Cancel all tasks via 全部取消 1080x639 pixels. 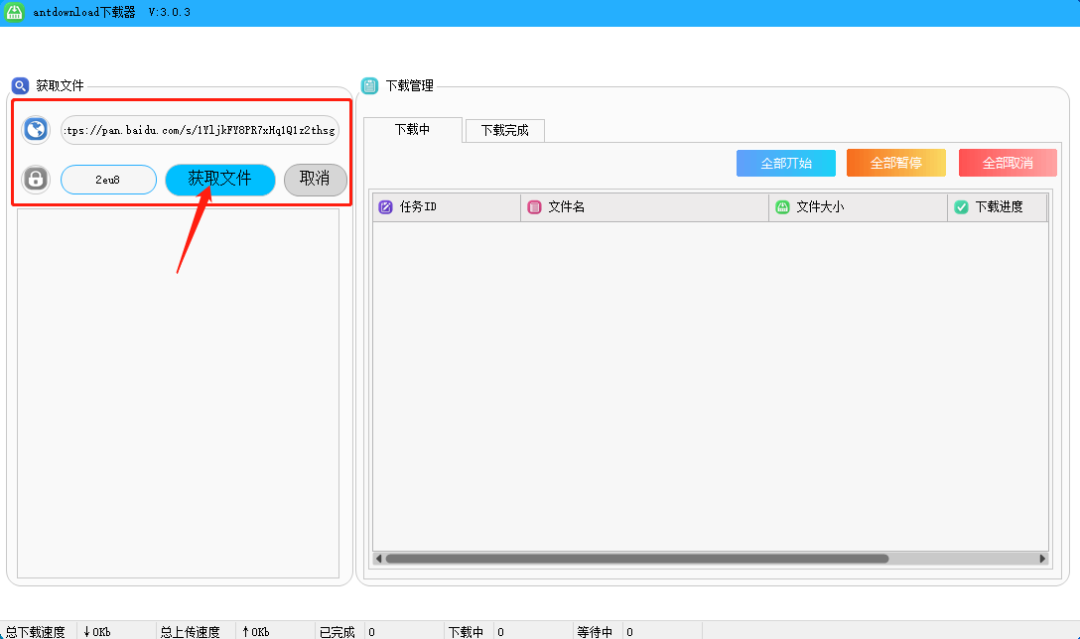[x=1007, y=163]
